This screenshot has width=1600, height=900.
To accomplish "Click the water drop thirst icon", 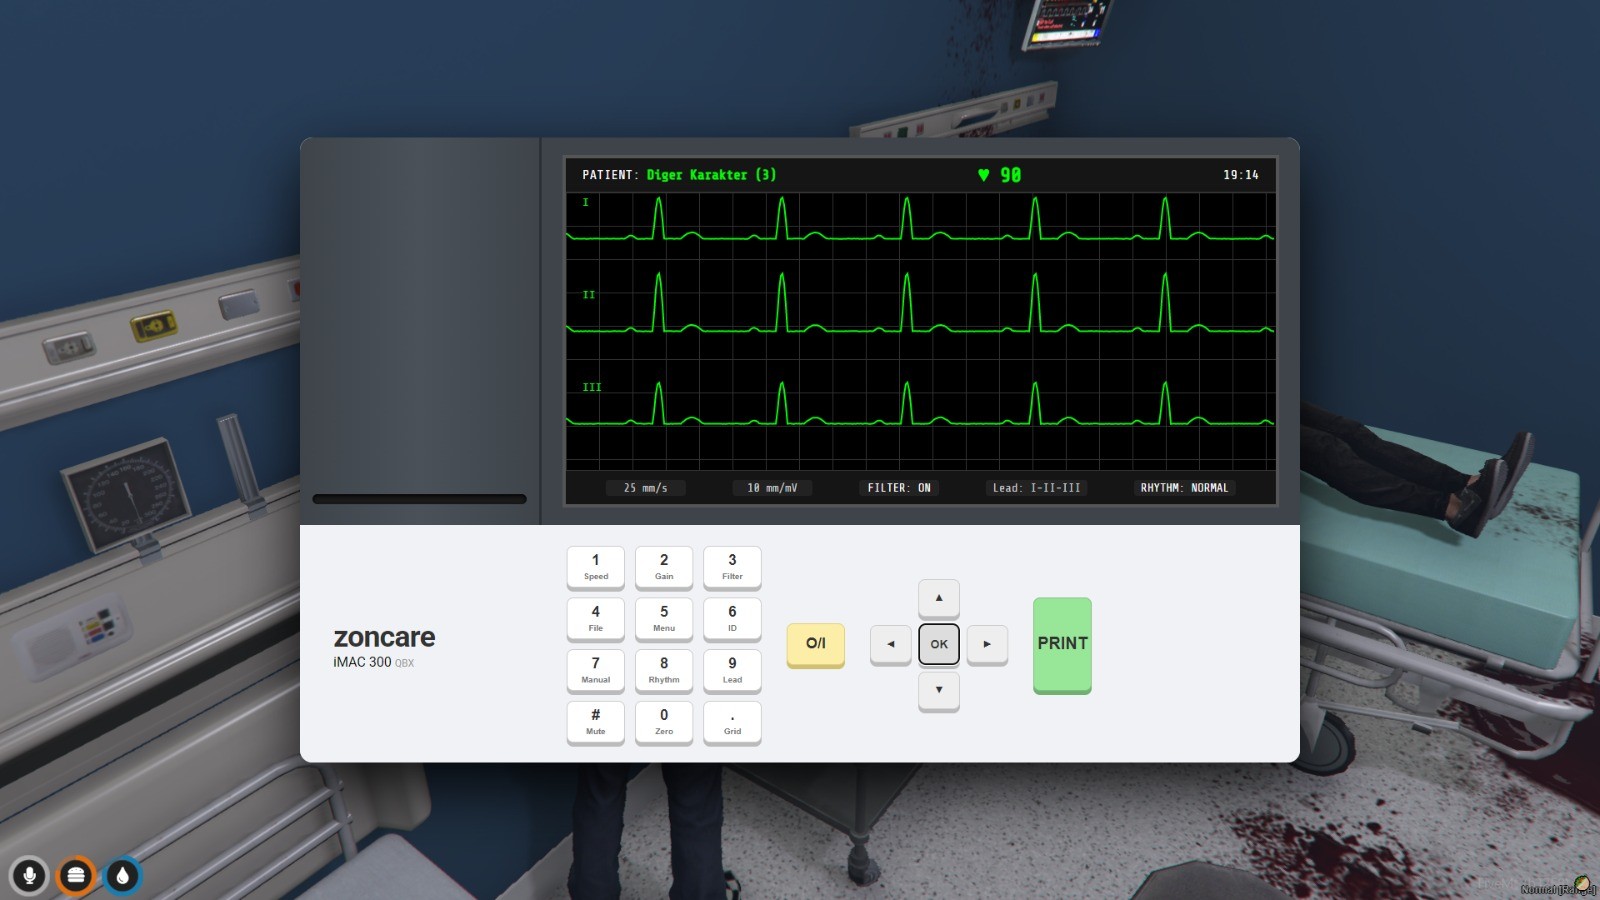I will [122, 876].
